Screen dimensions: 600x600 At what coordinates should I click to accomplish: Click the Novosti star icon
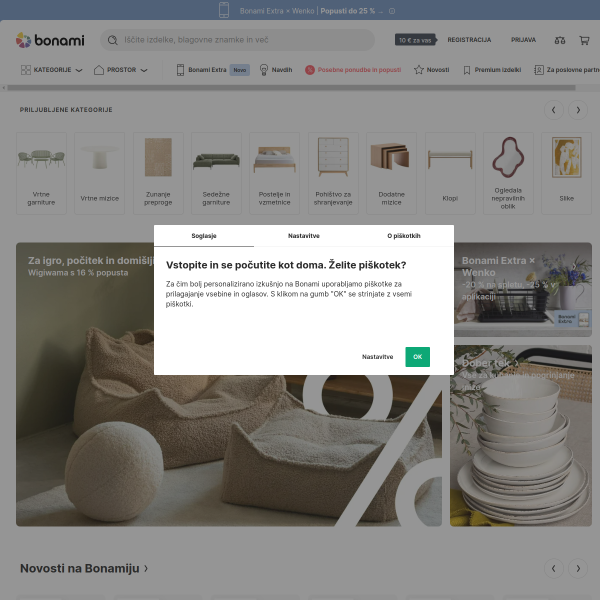[419, 70]
